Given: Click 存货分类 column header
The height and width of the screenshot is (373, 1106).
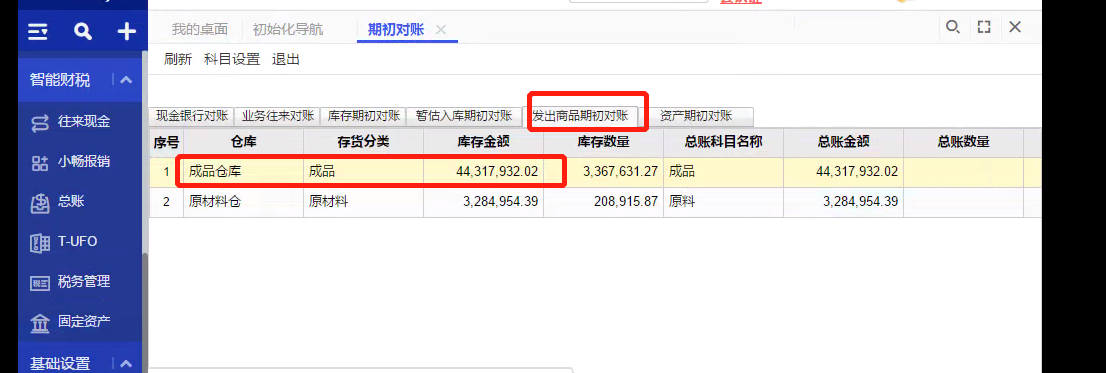Looking at the screenshot, I should 363,142.
